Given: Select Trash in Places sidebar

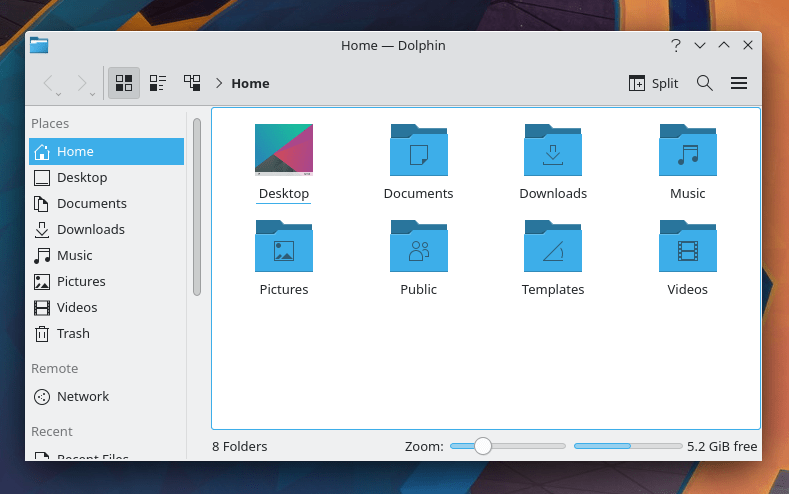Looking at the screenshot, I should pos(73,333).
